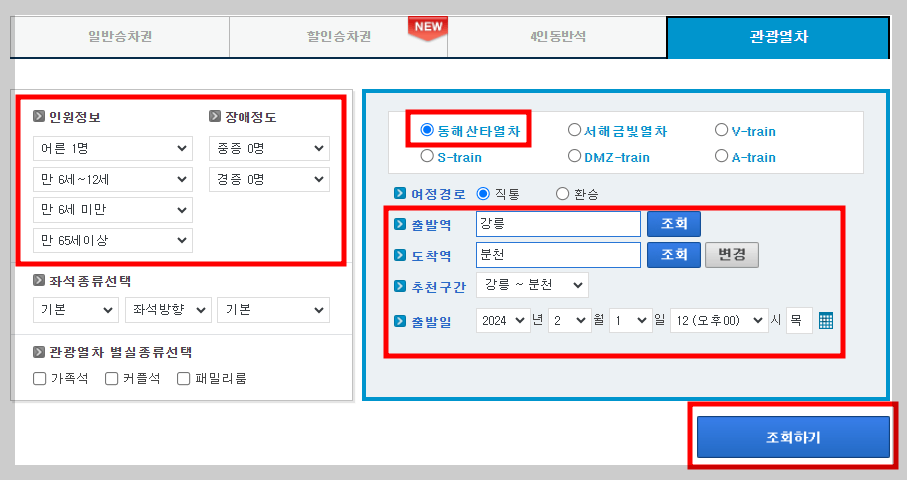
Task: Open the year 2024 dropdown
Action: point(503,320)
